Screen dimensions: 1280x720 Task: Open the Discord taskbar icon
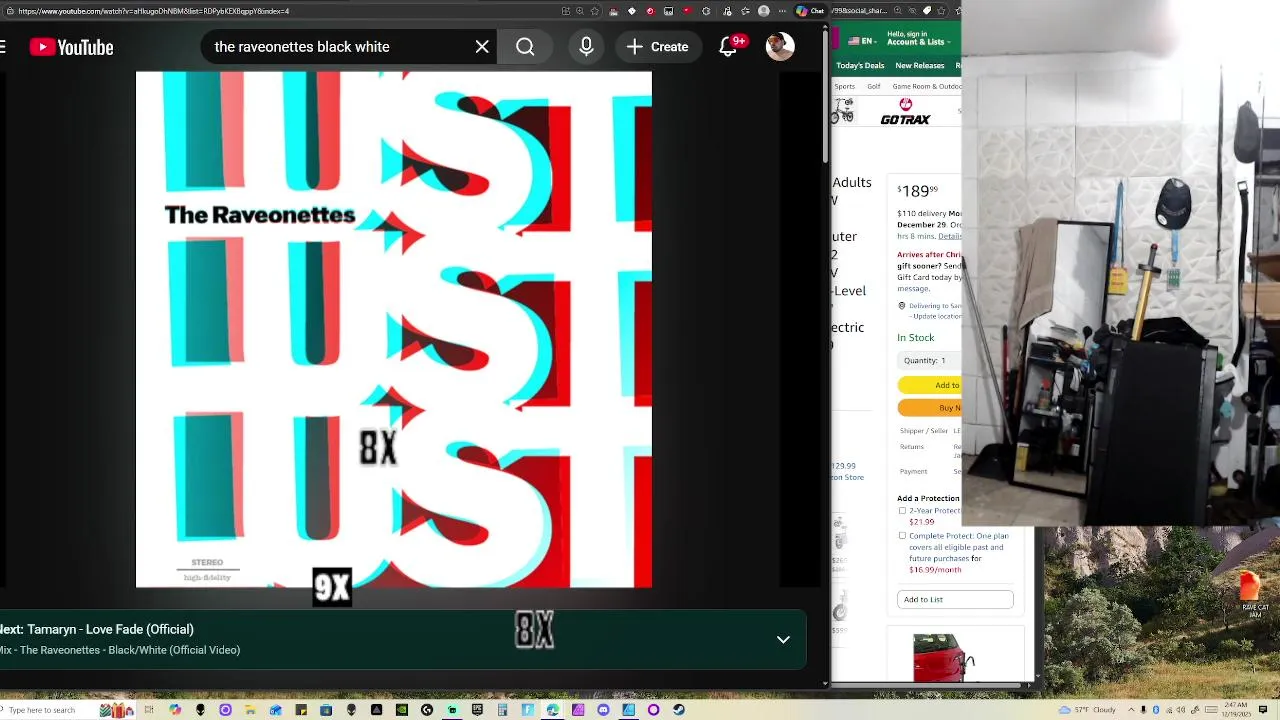pyautogui.click(x=603, y=710)
